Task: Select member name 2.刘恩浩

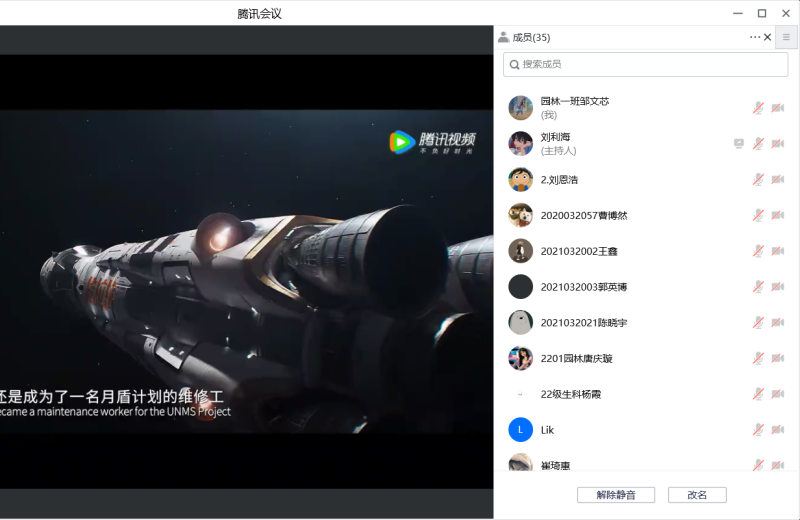Action: point(559,180)
